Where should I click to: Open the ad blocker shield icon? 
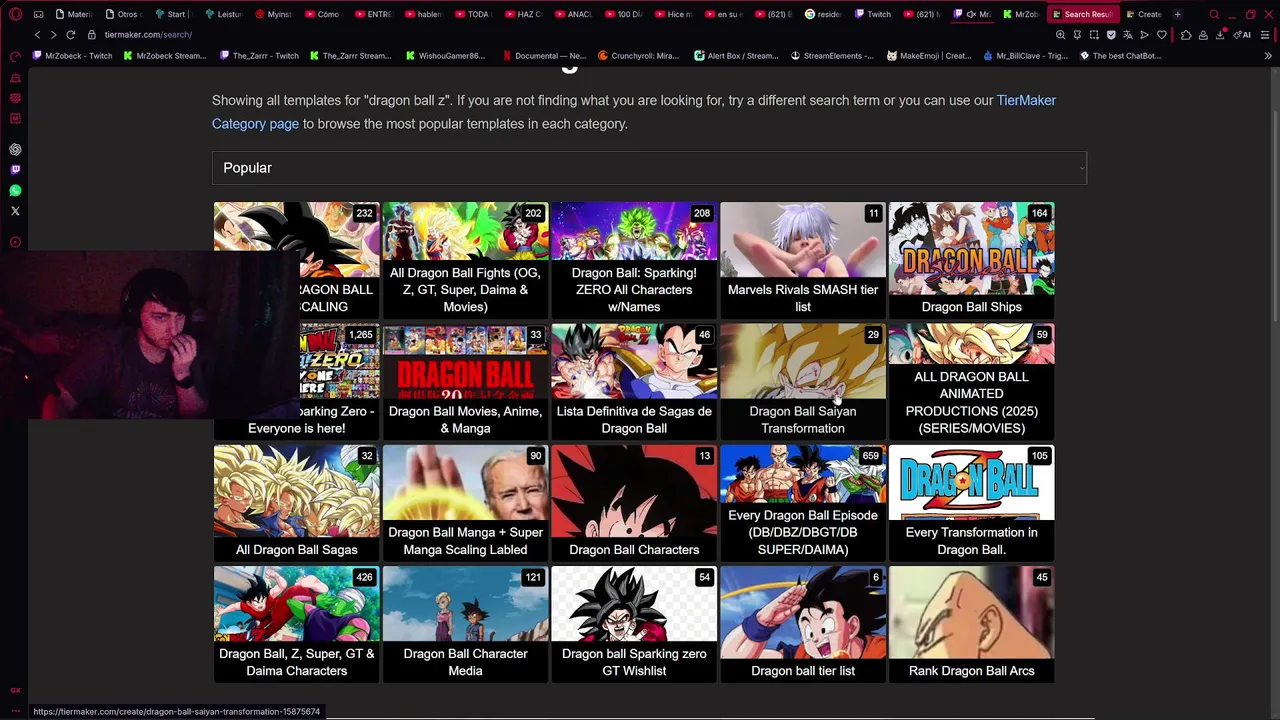[1111, 35]
